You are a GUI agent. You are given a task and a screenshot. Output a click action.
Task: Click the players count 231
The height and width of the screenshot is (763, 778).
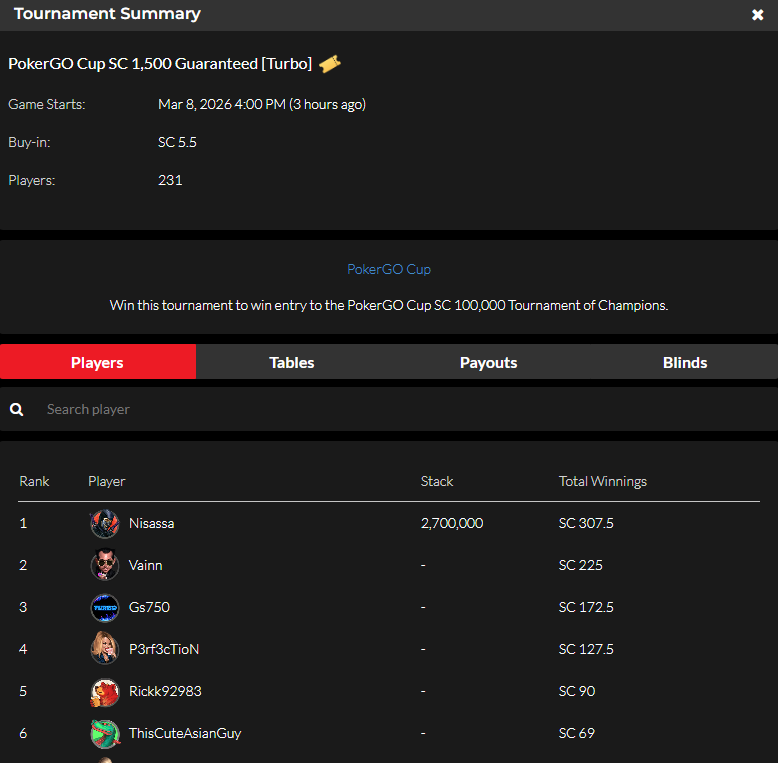click(x=170, y=180)
